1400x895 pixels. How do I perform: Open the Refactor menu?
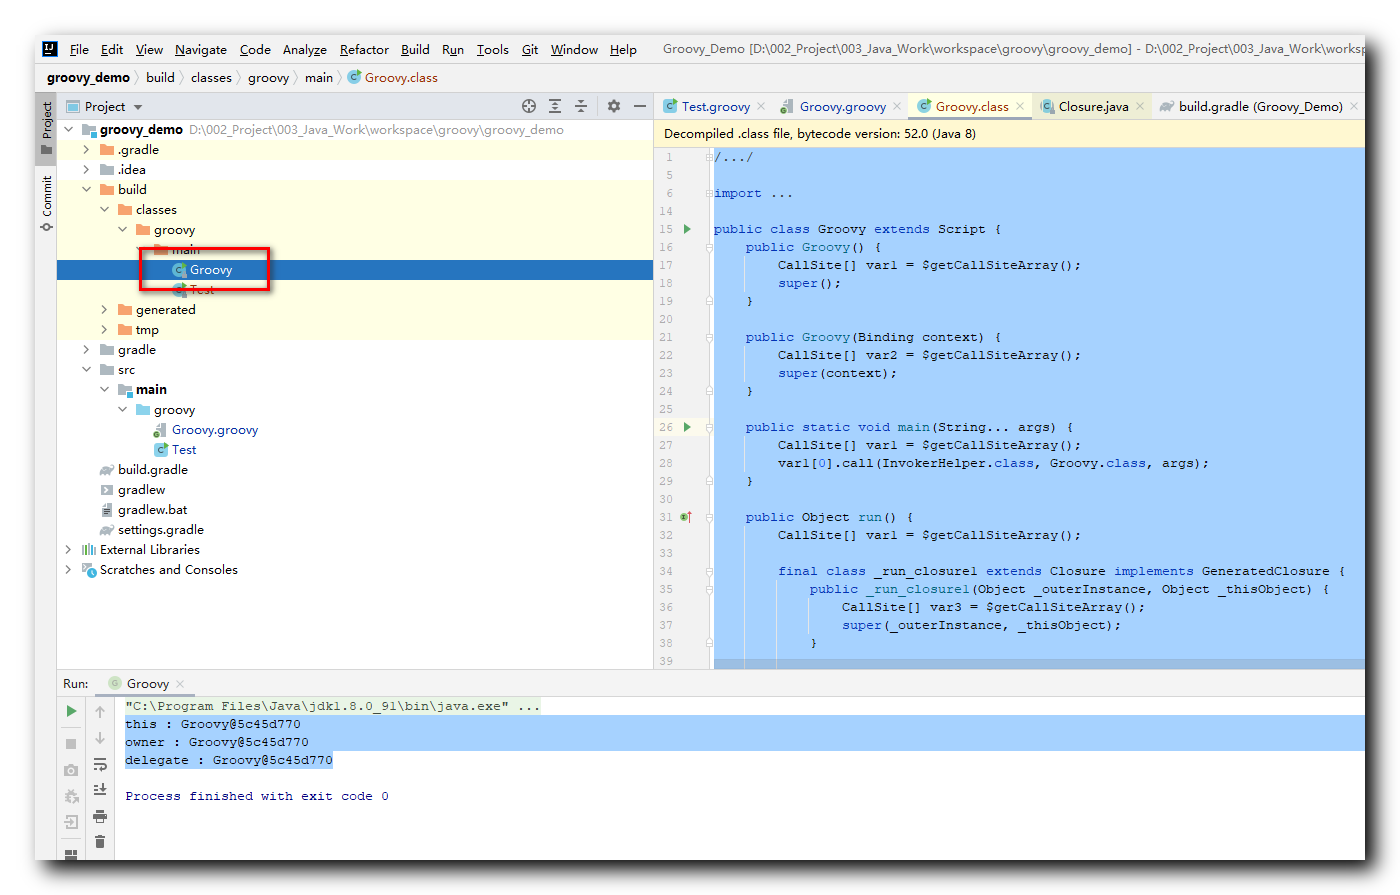pos(364,49)
